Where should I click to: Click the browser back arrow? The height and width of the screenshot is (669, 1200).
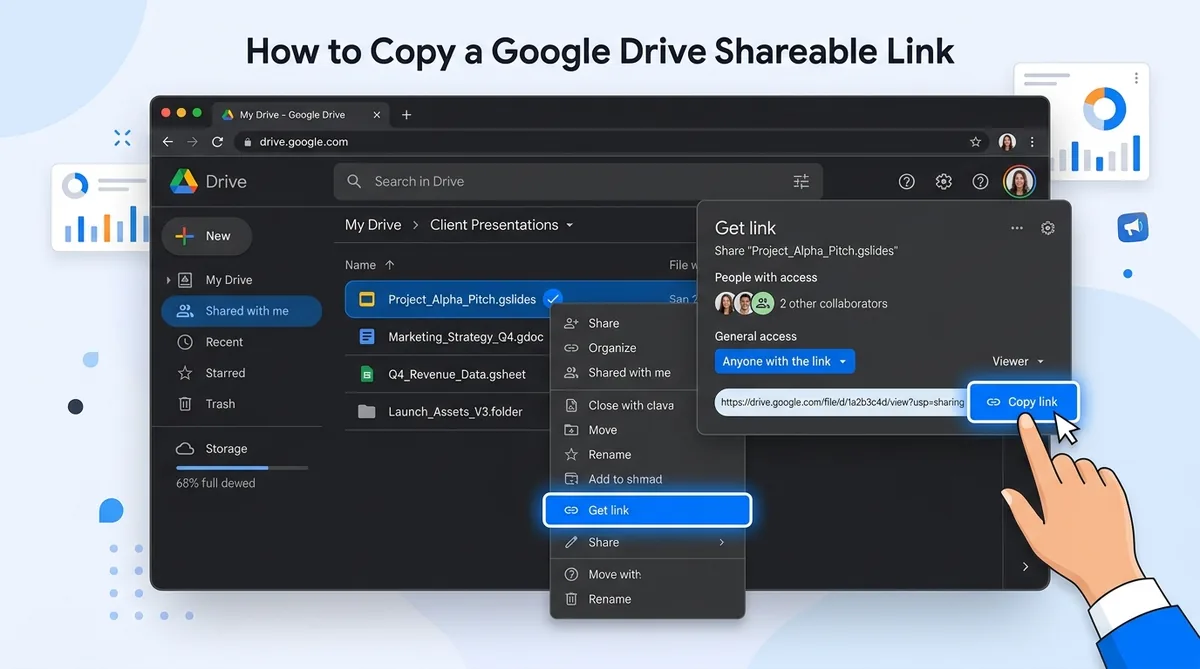(168, 142)
